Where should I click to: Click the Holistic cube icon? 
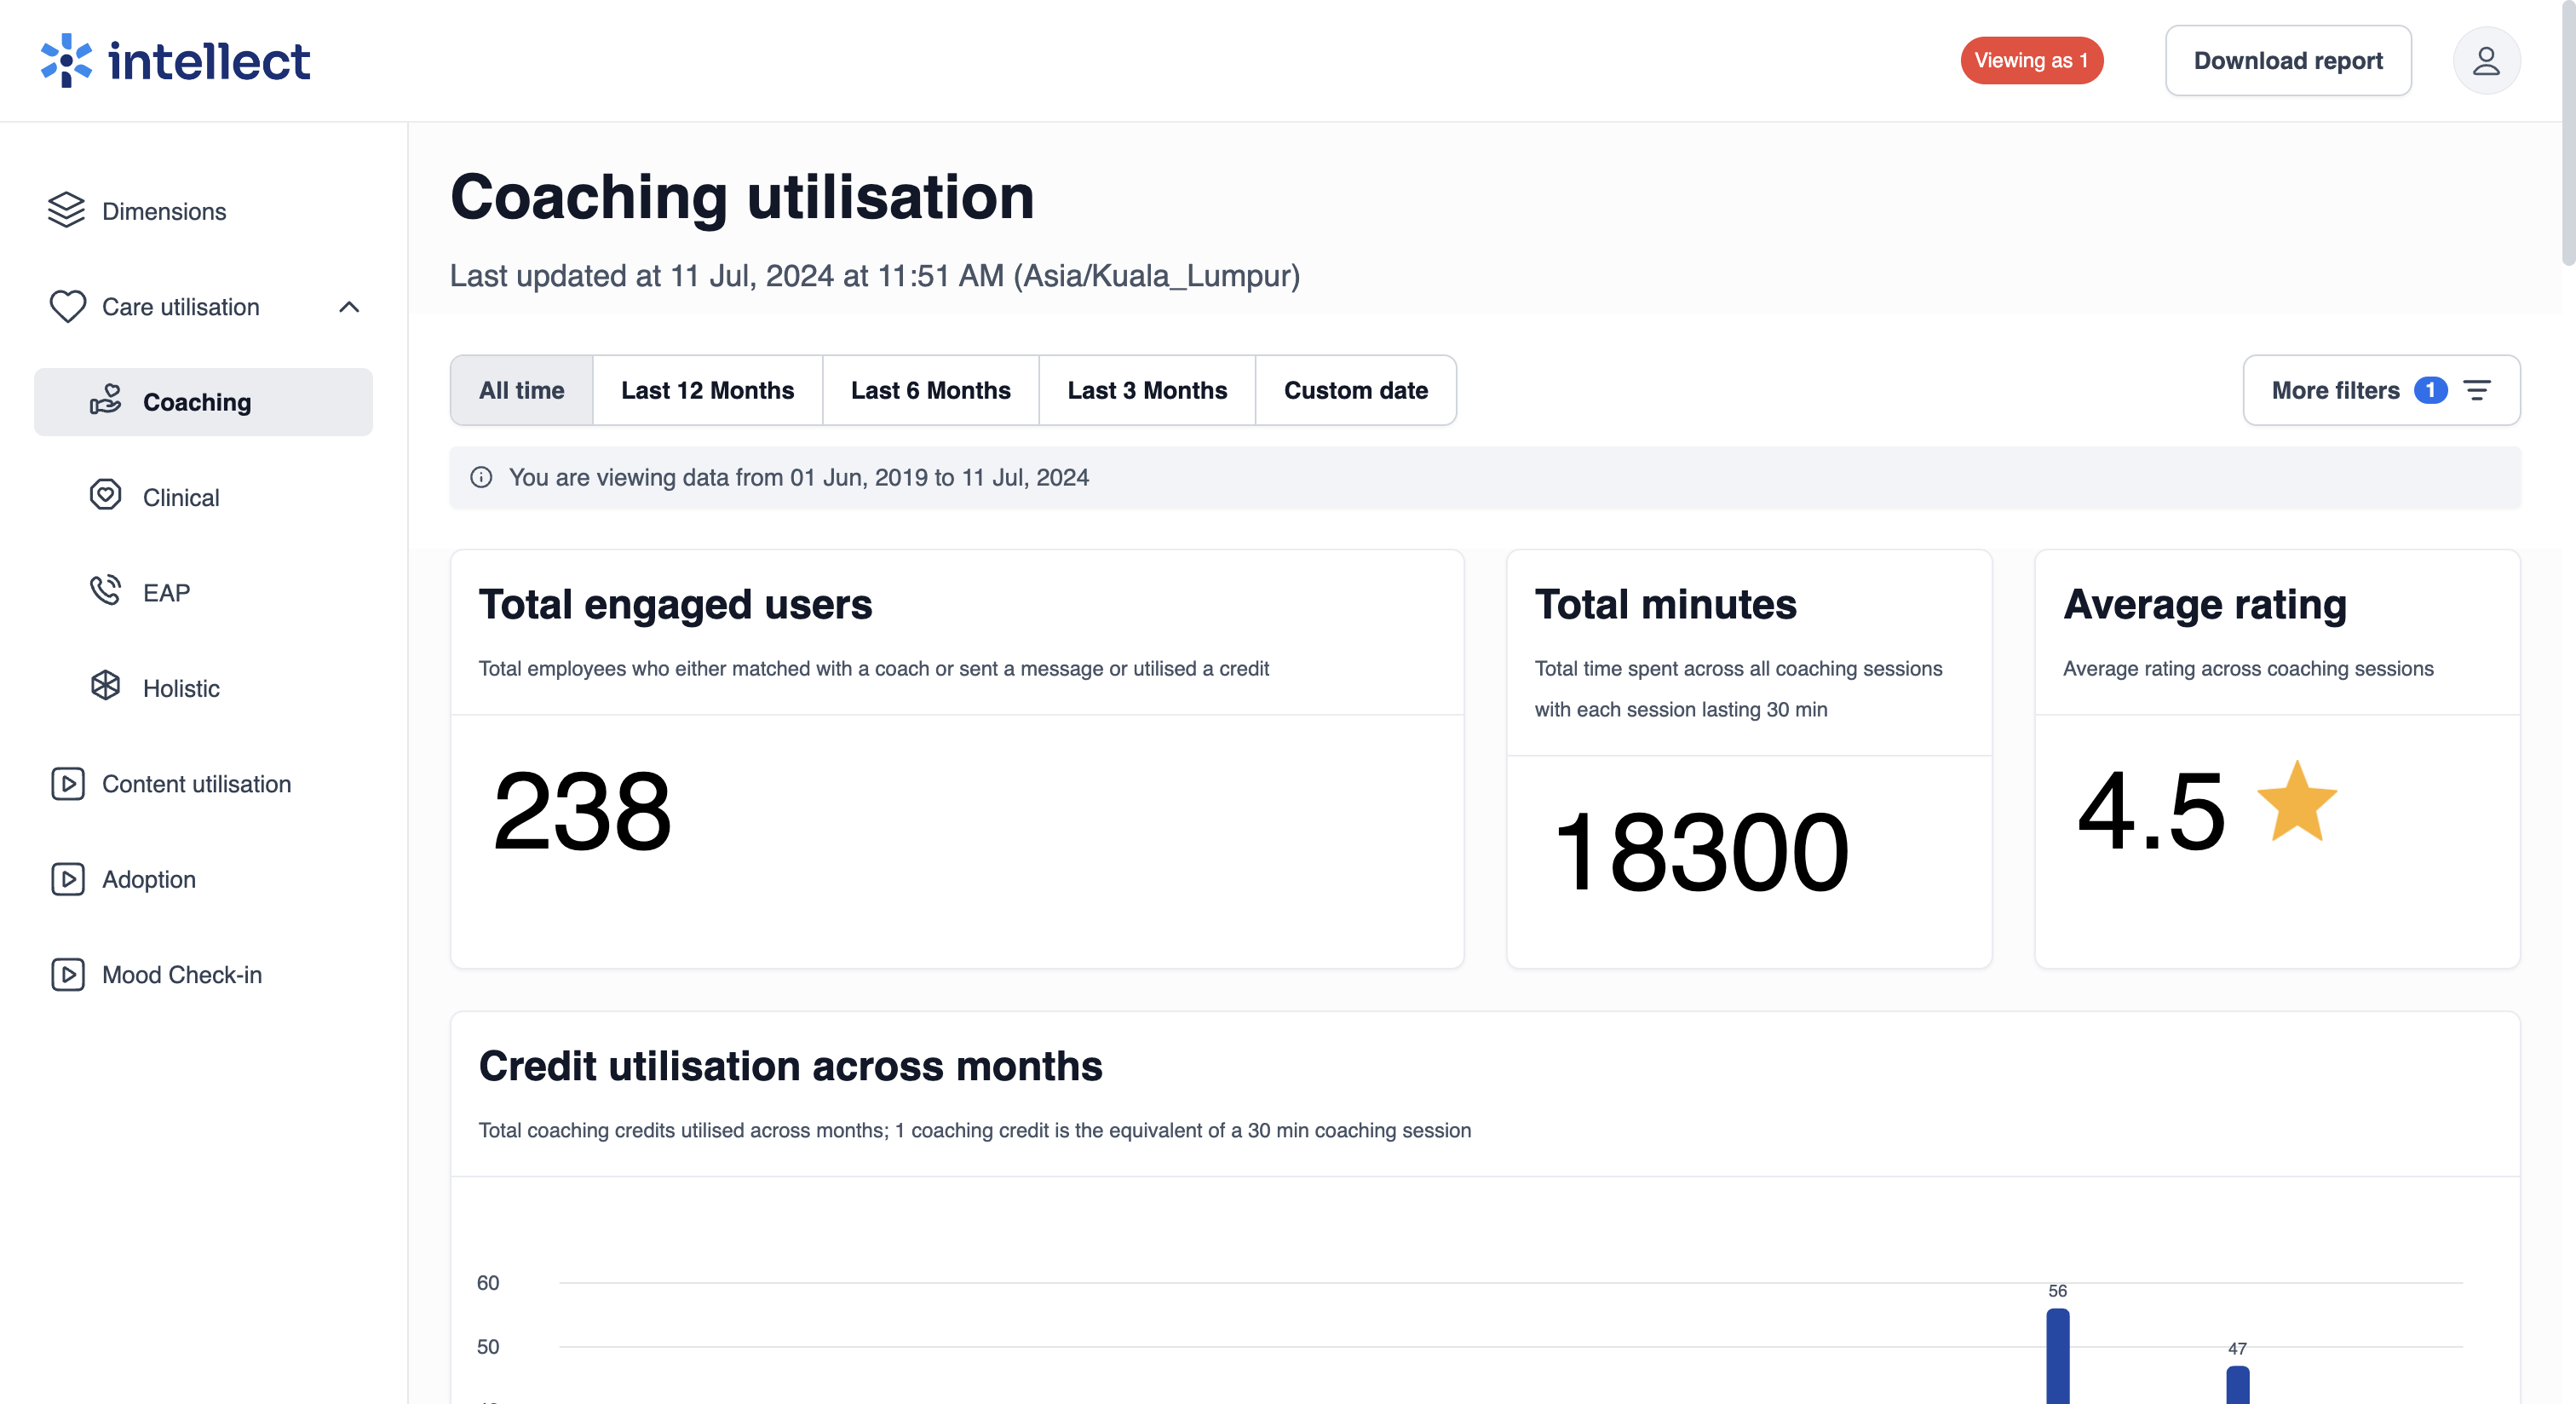click(x=106, y=687)
